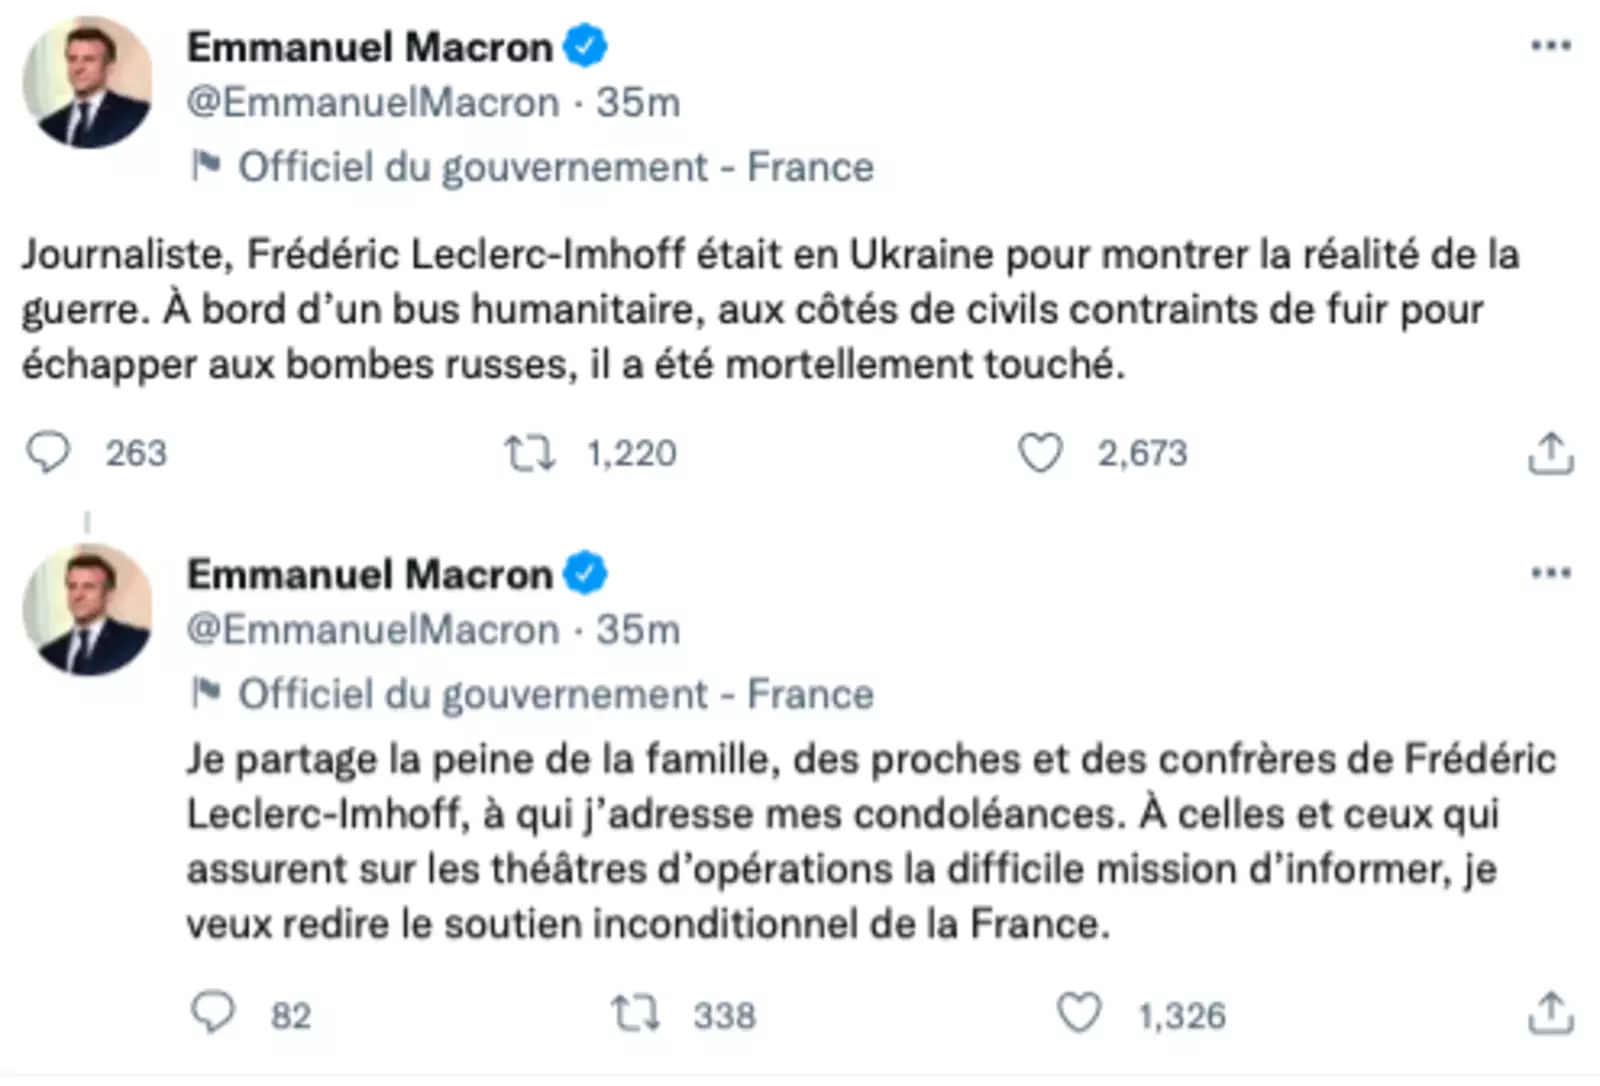This screenshot has width=1600, height=1086.
Task: Open Emmanuel Macron's avatar on second tweet
Action: pos(88,610)
